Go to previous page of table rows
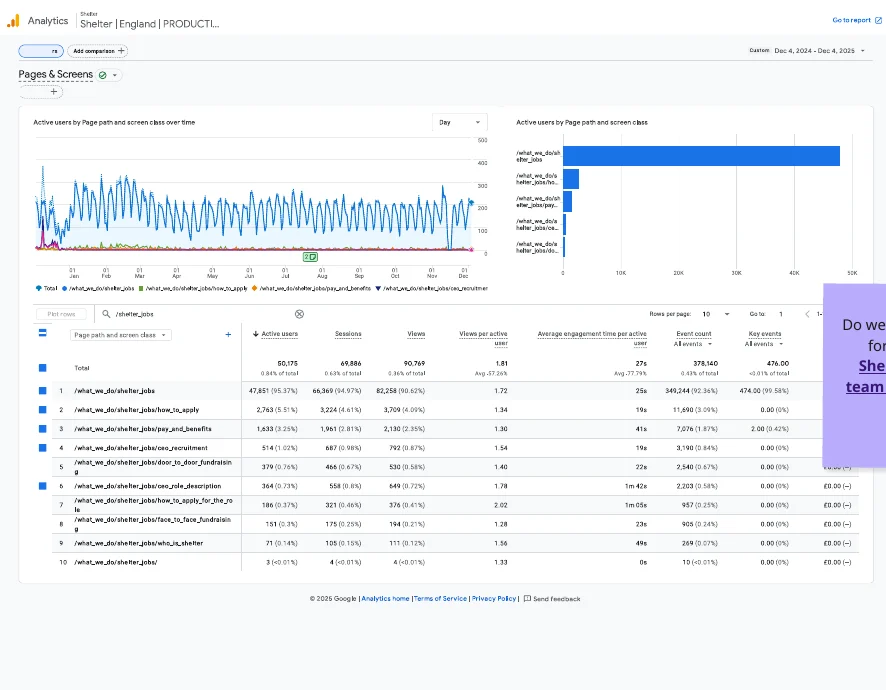Viewport: 886px width, 690px height. click(x=807, y=314)
